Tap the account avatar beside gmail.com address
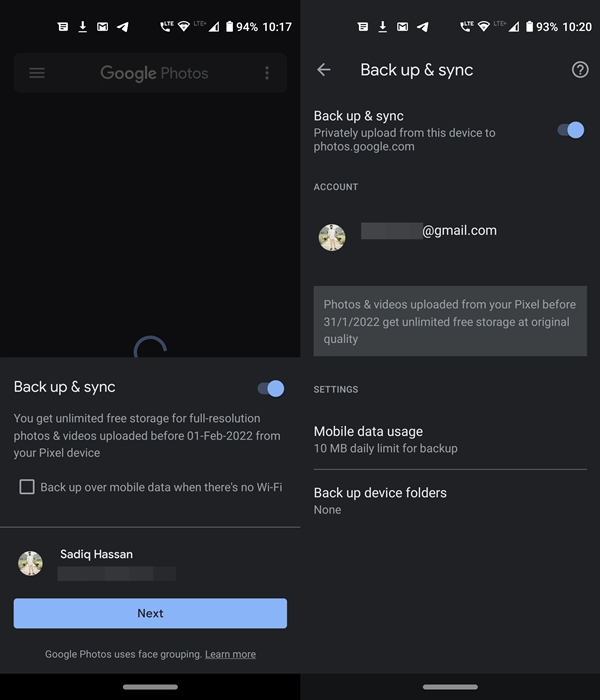The height and width of the screenshot is (700, 600). pyautogui.click(x=332, y=237)
